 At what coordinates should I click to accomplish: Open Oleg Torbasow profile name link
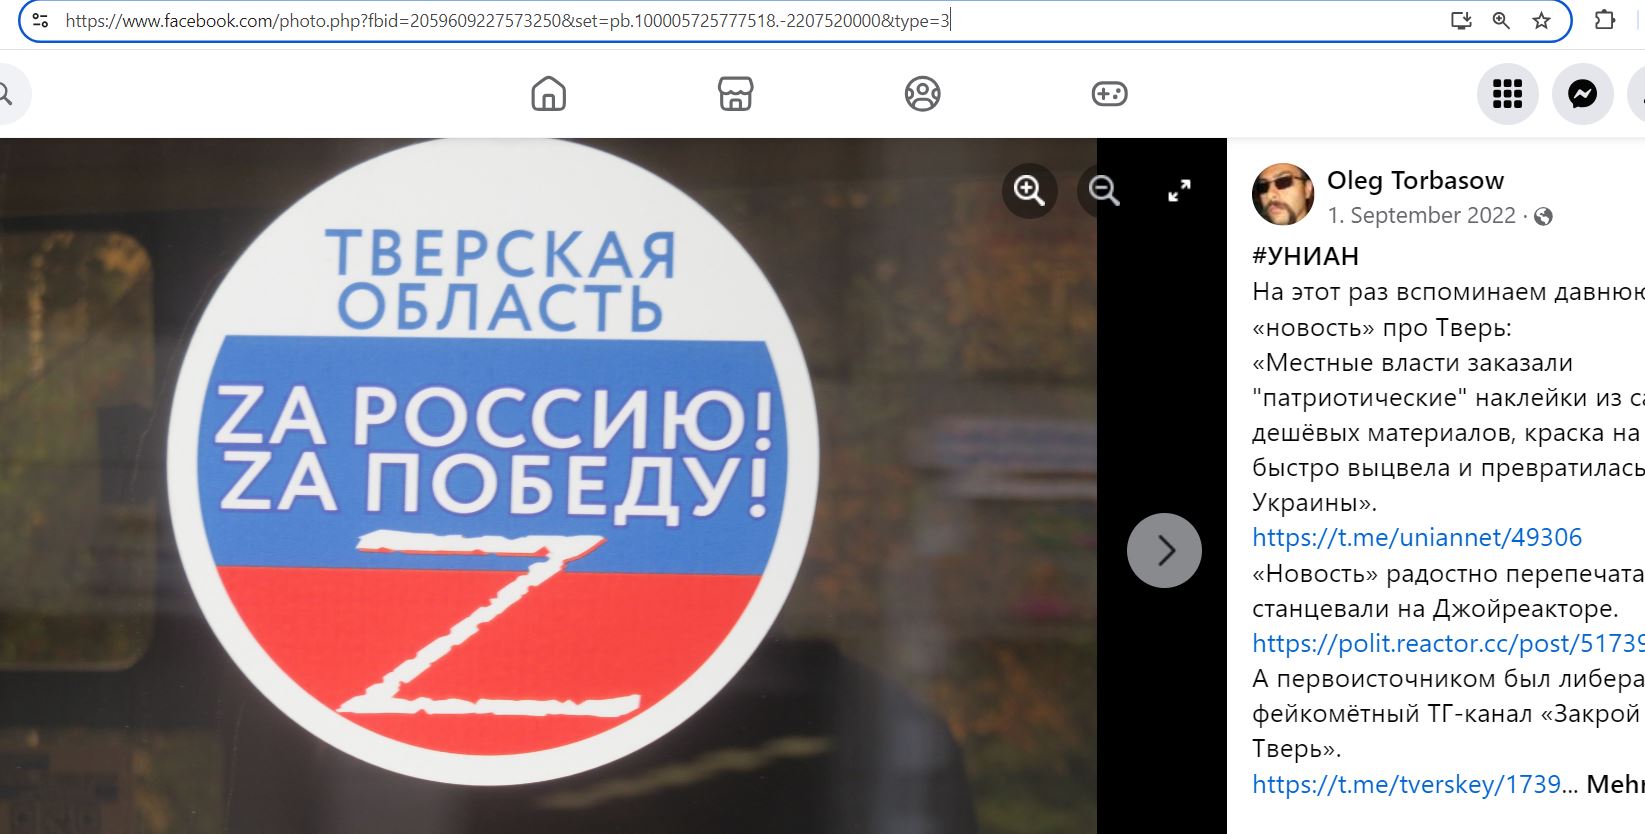[1415, 180]
